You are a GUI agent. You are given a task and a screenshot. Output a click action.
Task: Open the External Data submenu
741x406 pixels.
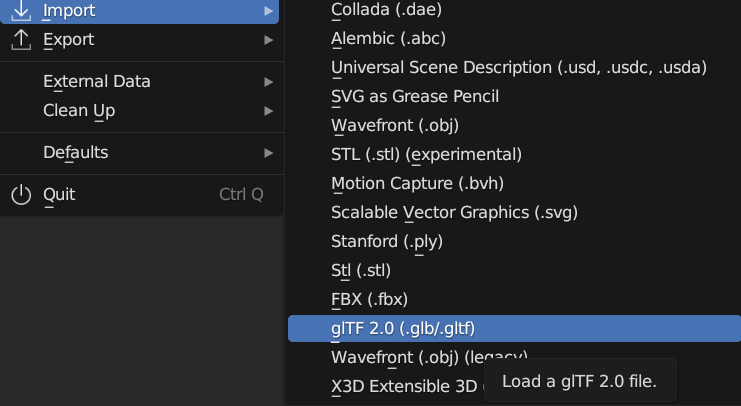[142, 82]
